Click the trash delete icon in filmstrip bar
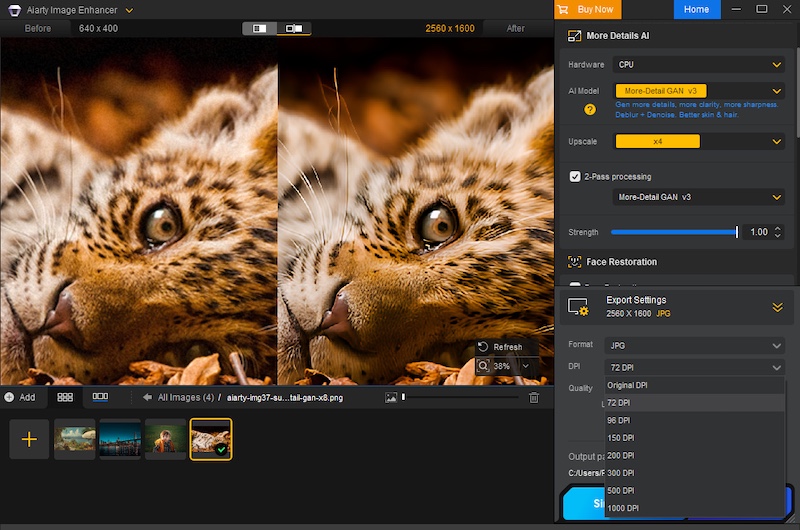Image resolution: width=800 pixels, height=530 pixels. [534, 397]
